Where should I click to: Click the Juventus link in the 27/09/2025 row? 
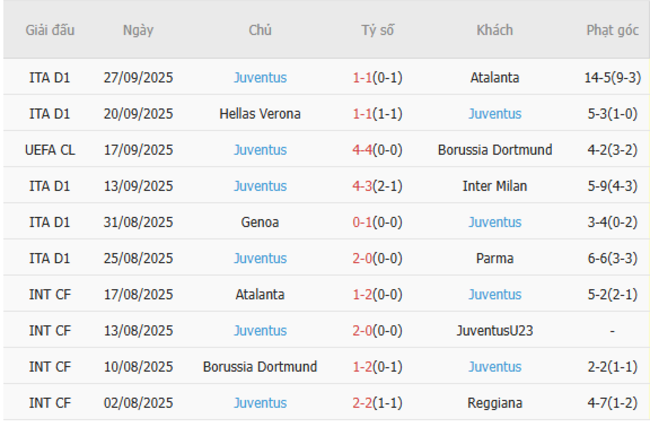coord(260,78)
